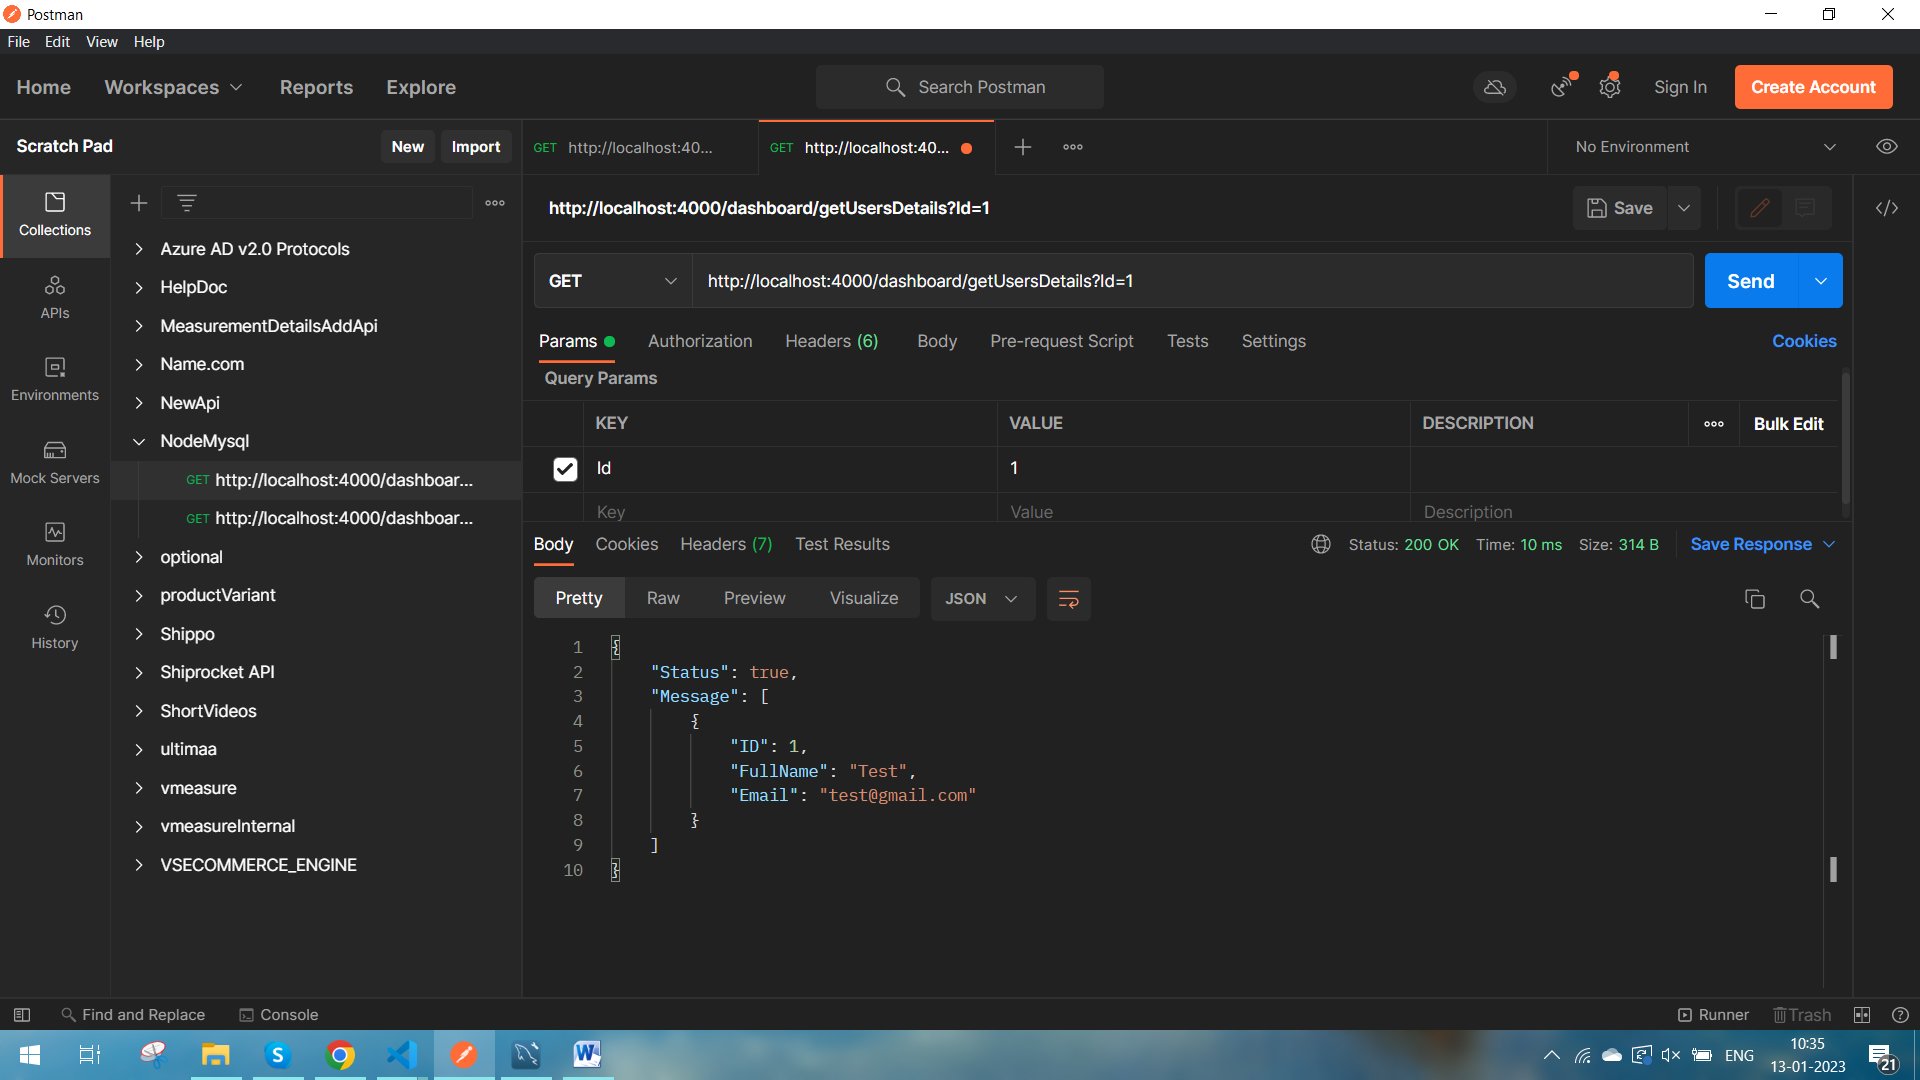This screenshot has width=1920, height=1080.
Task: Search within the response body
Action: coord(1809,599)
